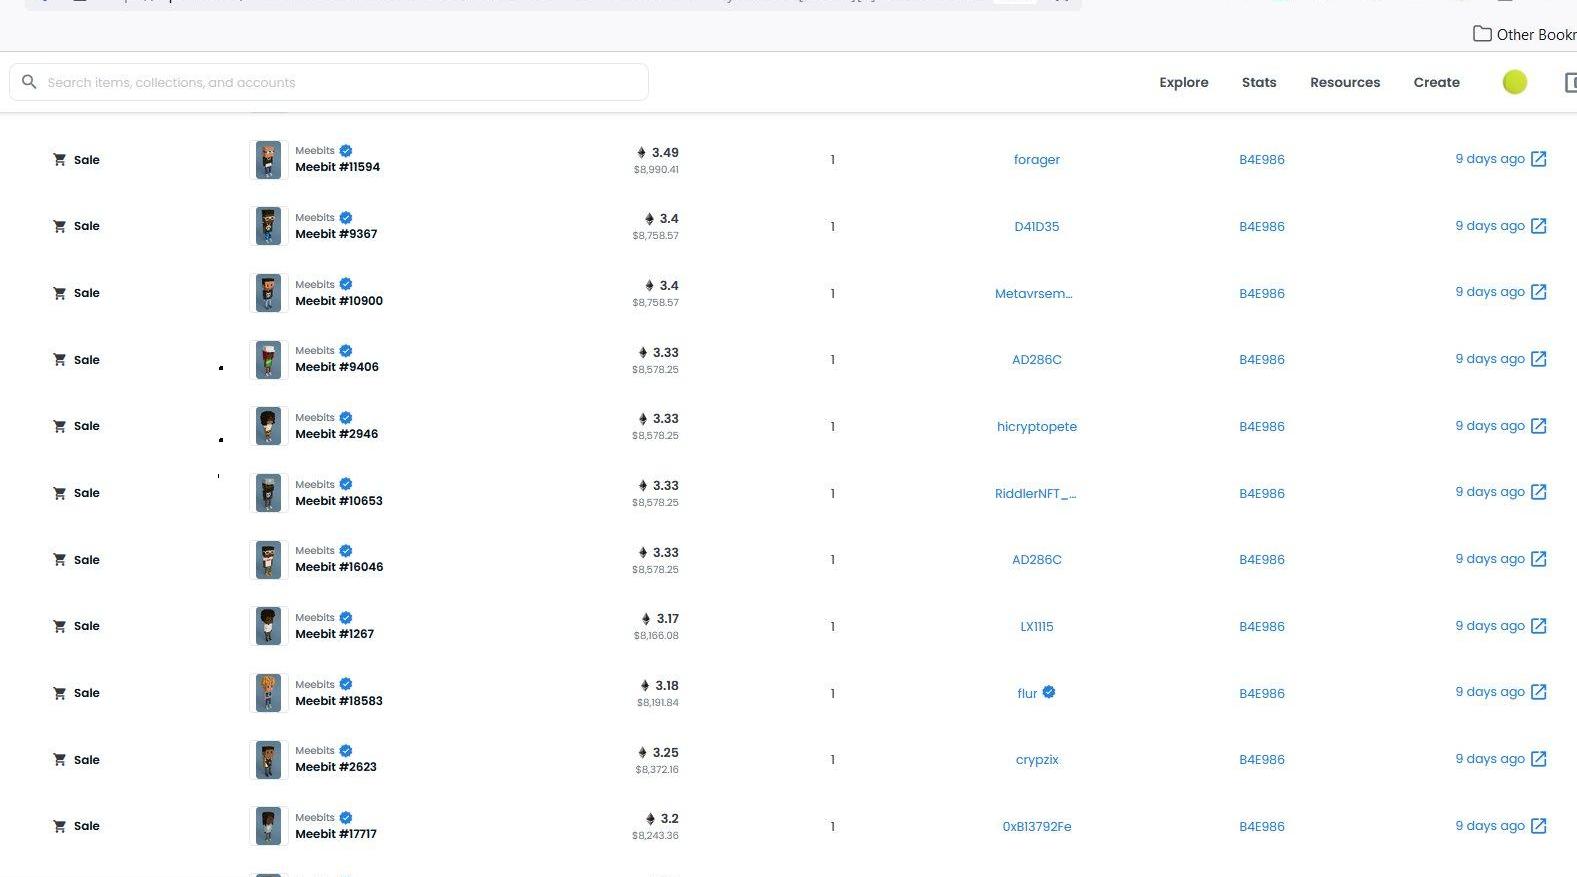
Task: Click the Other Bookmarks folder icon
Action: pos(1482,34)
